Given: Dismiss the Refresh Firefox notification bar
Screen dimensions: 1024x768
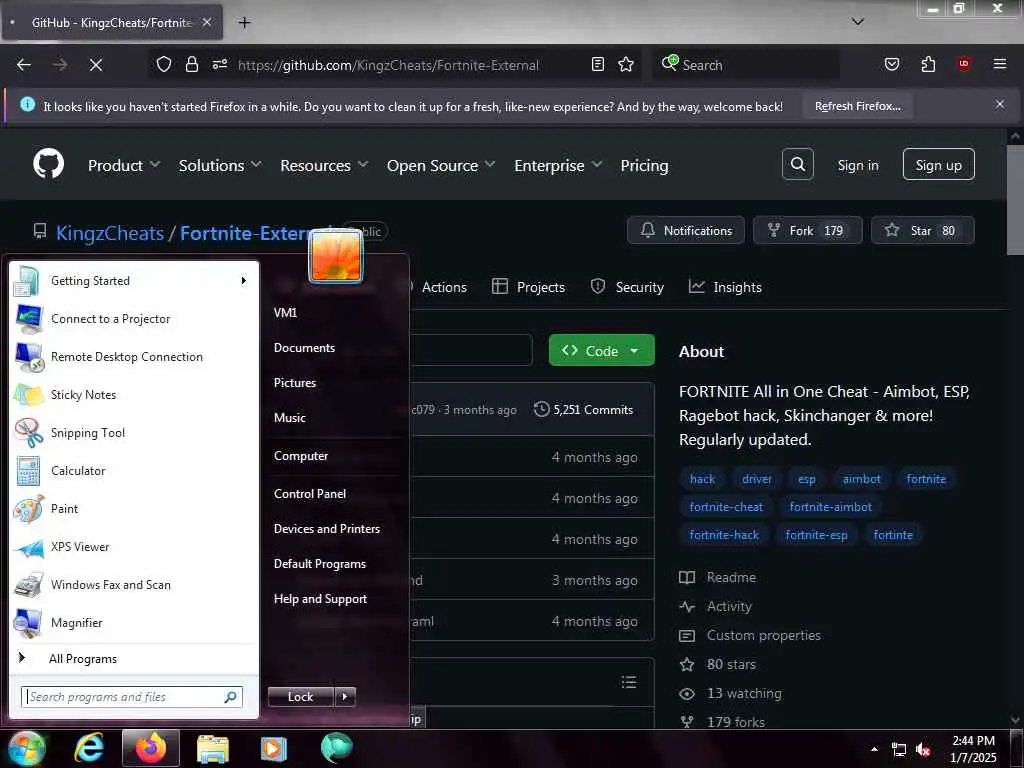Looking at the screenshot, I should (1000, 104).
